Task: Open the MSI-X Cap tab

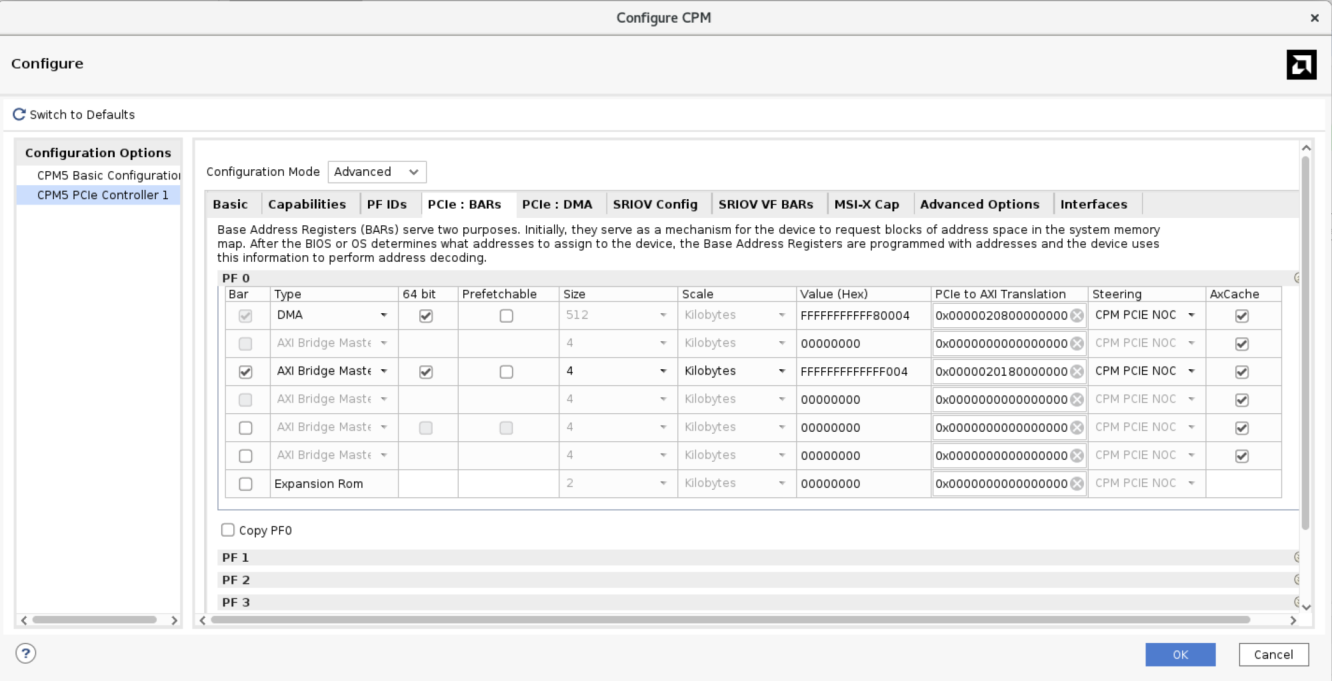Action: (866, 204)
